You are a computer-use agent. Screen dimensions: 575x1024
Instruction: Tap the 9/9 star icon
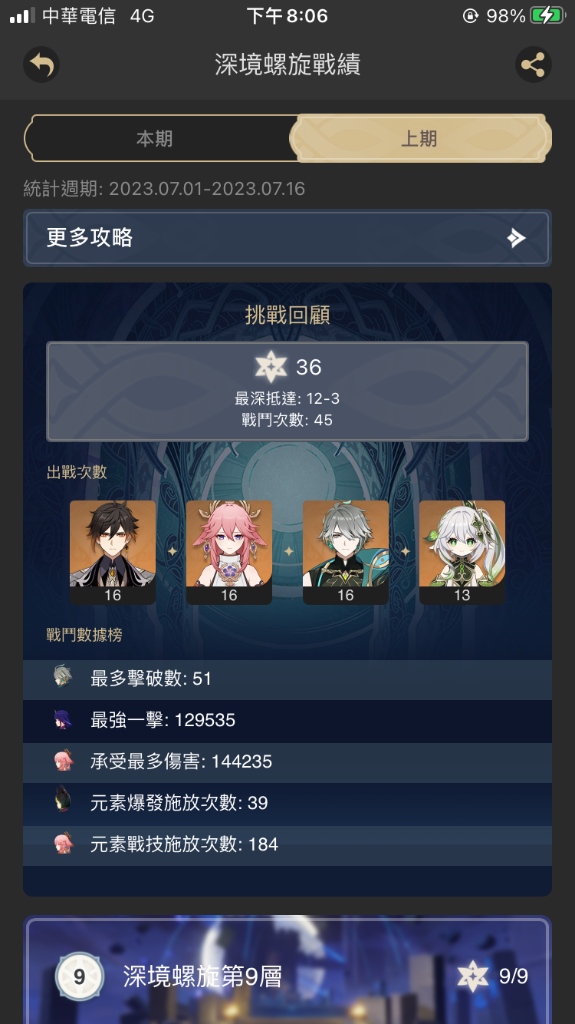(x=472, y=976)
